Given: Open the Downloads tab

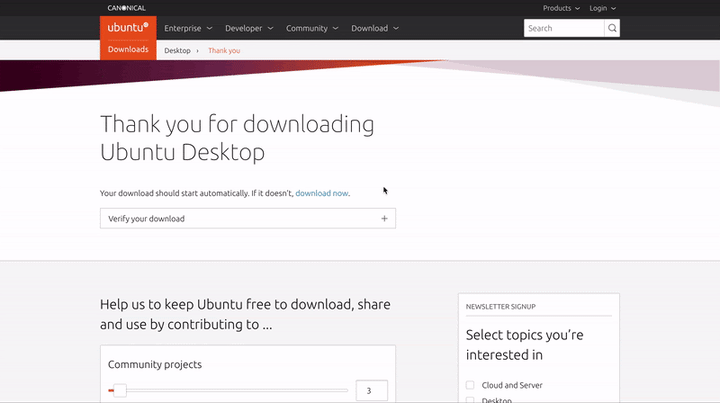Looking at the screenshot, I should 128,50.
